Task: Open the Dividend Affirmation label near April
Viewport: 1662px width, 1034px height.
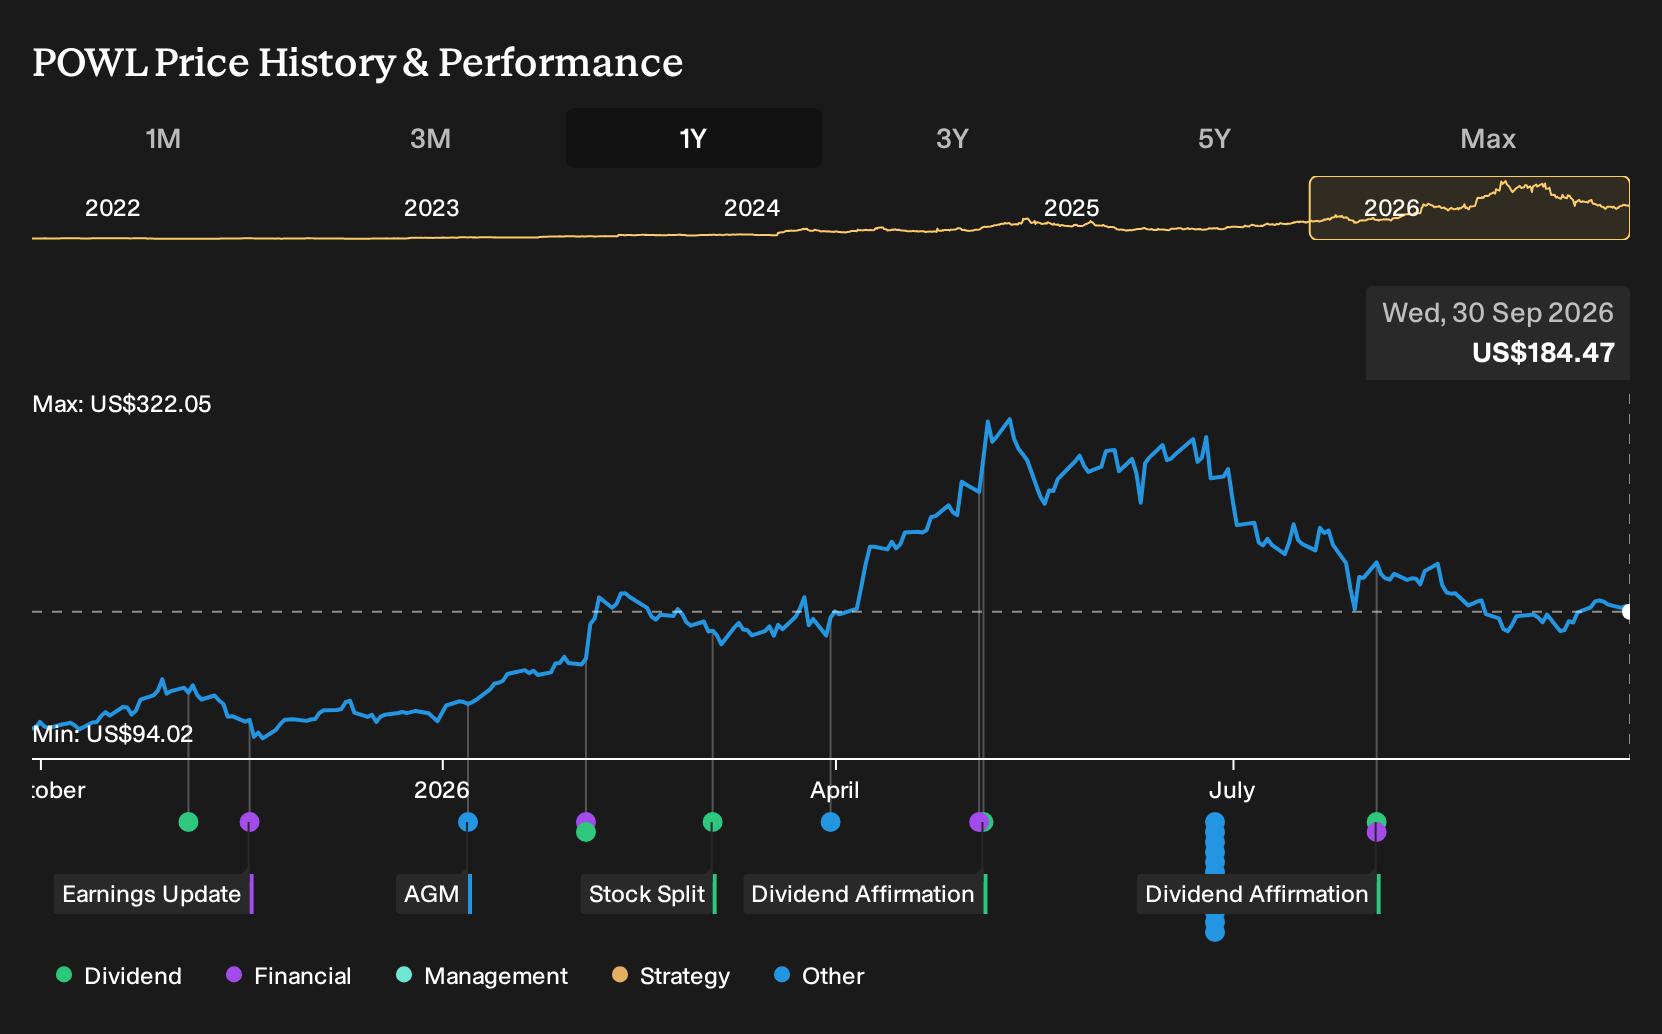Action: point(865,894)
